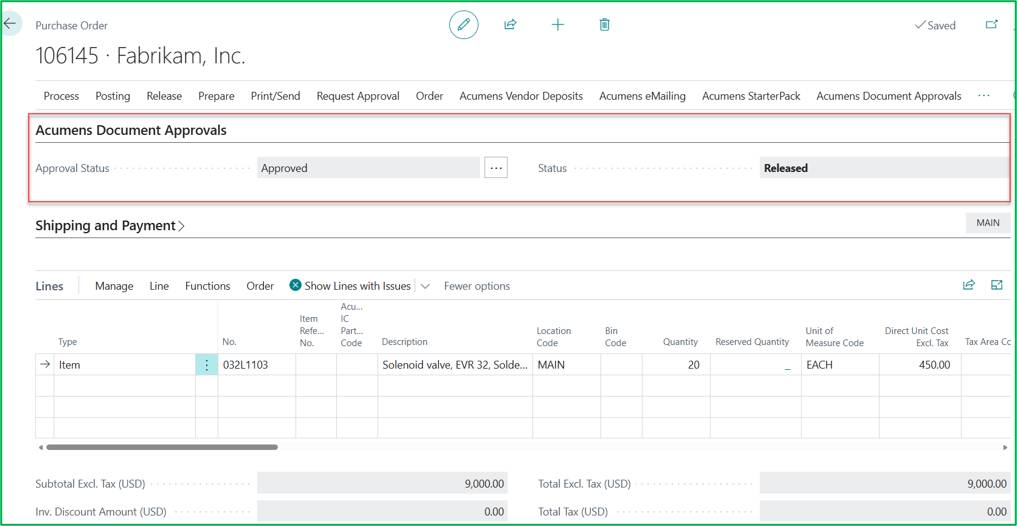Click Reserved Quantity column header
This screenshot has height=526, width=1017.
752,342
